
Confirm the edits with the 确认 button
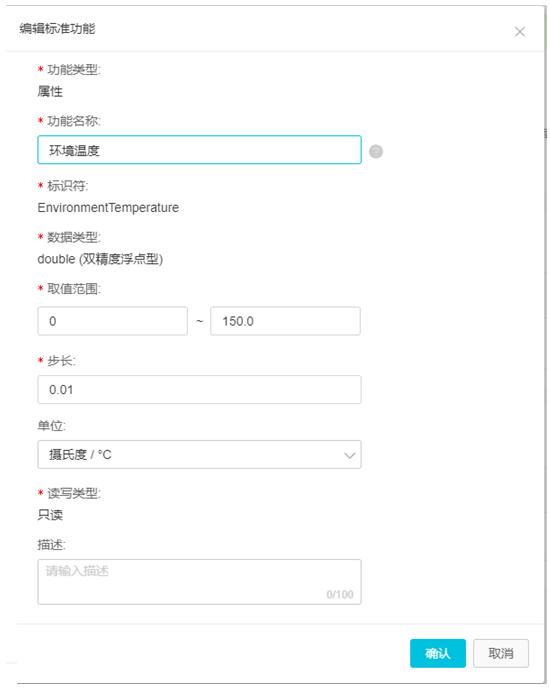click(438, 653)
